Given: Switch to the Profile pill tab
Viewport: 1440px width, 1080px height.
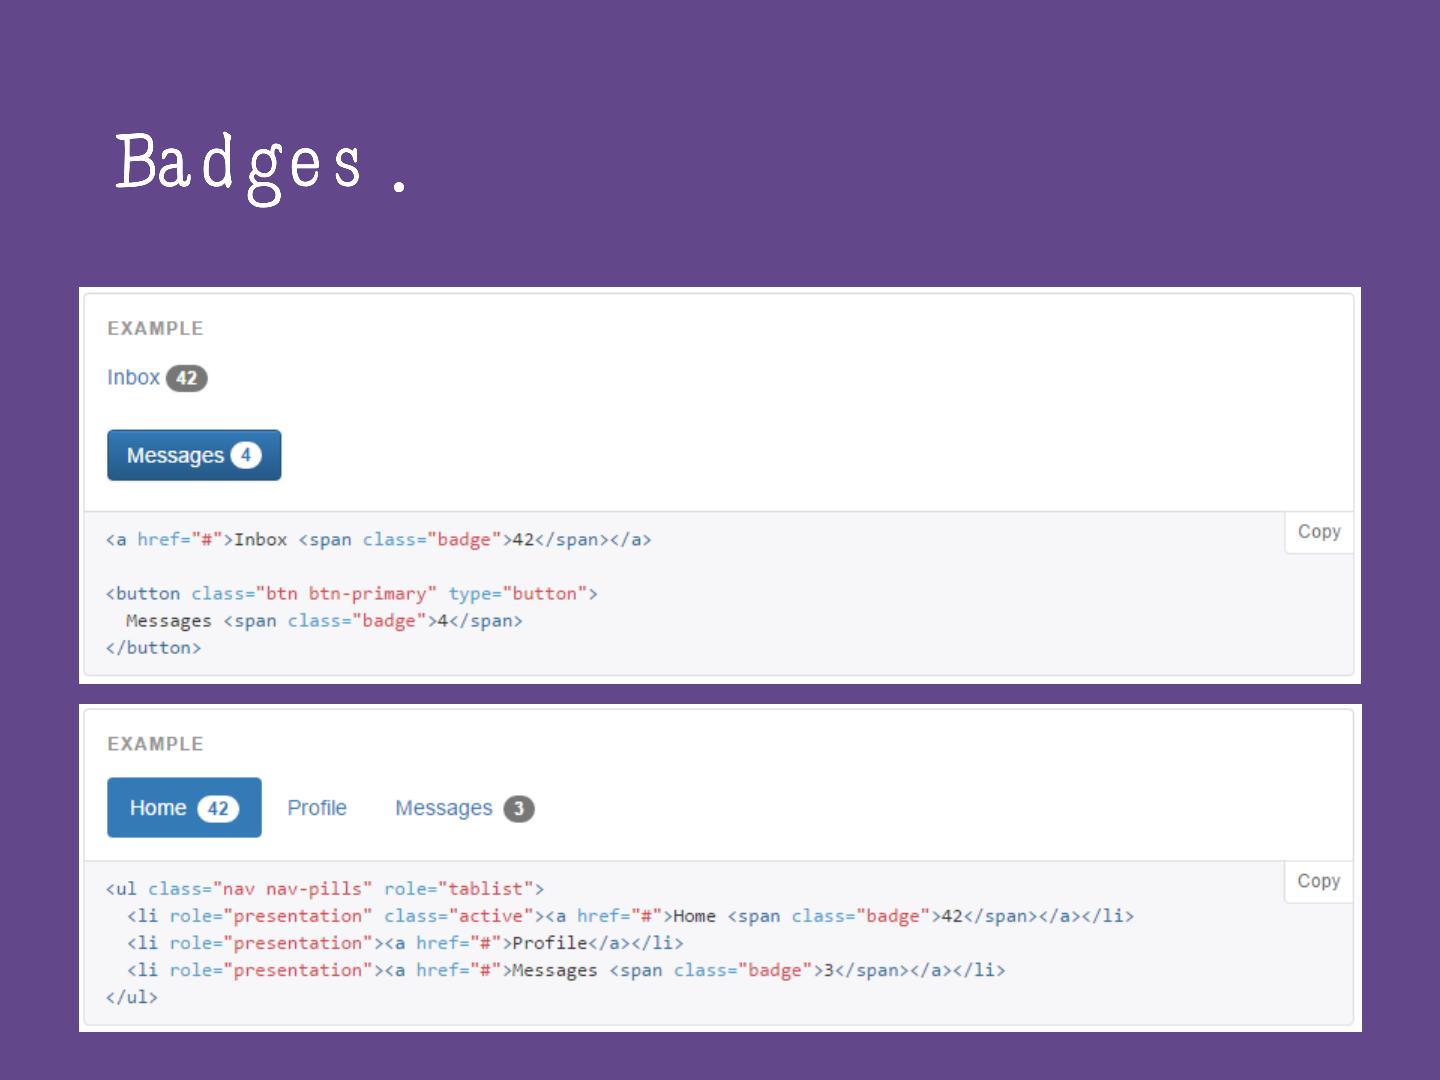Looking at the screenshot, I should pos(317,808).
